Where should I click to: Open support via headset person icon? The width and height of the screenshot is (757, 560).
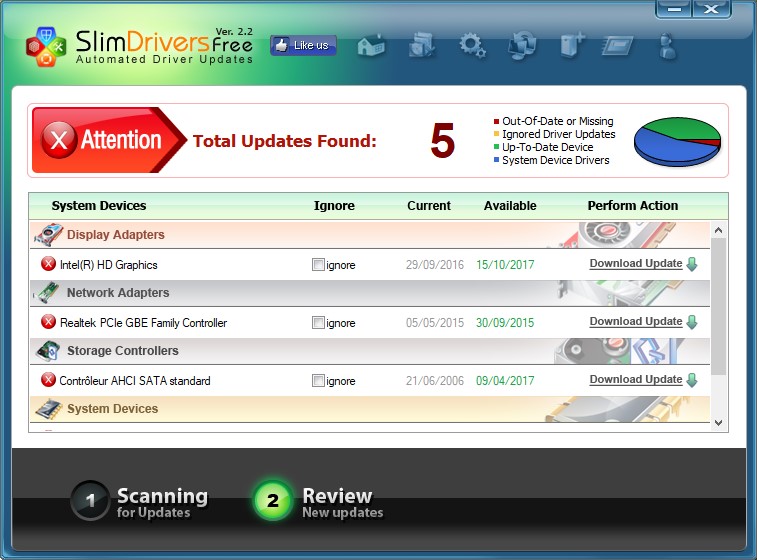668,45
